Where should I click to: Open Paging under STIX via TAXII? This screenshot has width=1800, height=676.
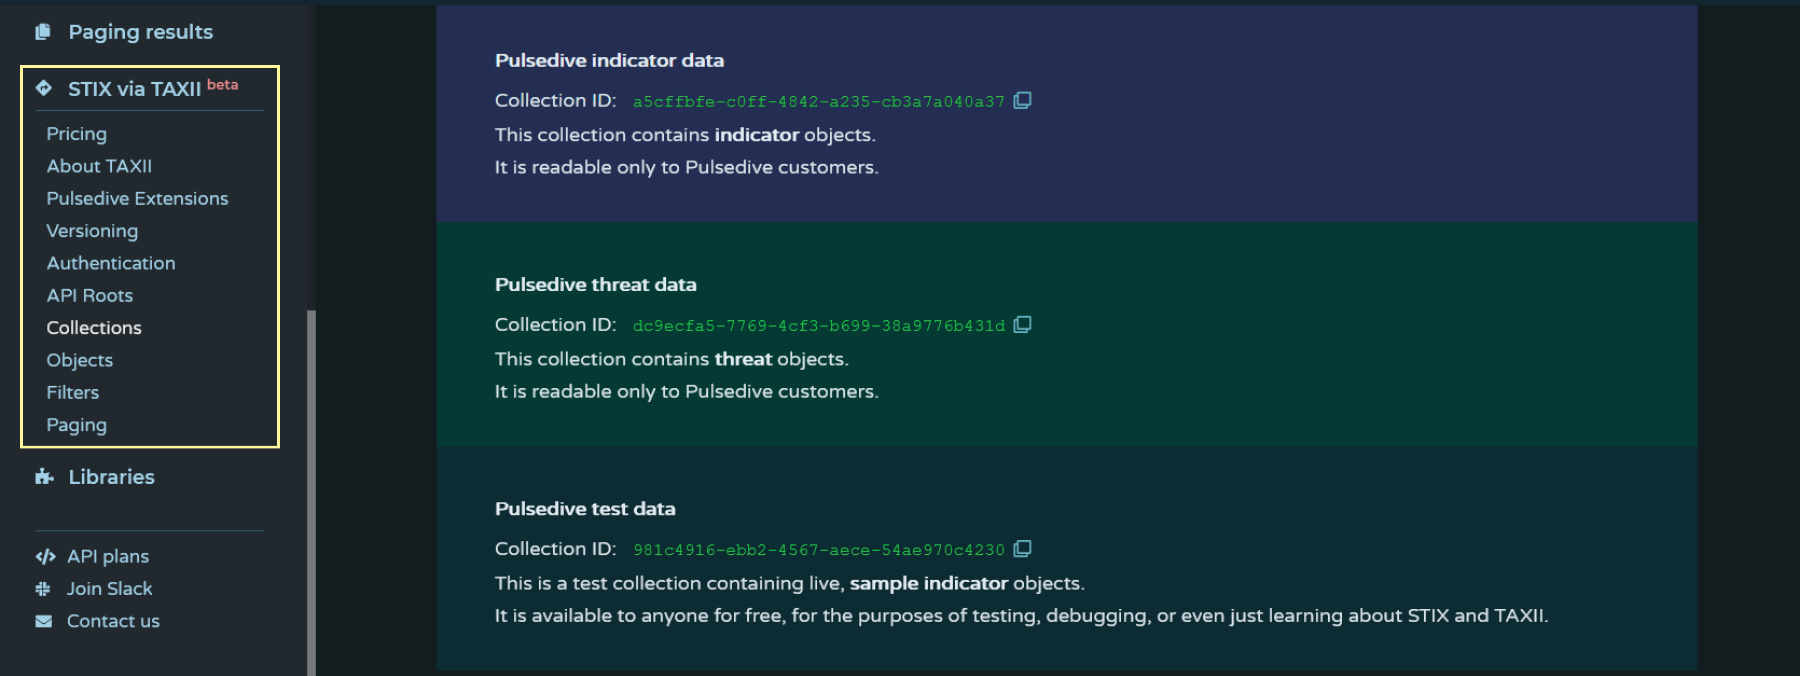pos(76,425)
